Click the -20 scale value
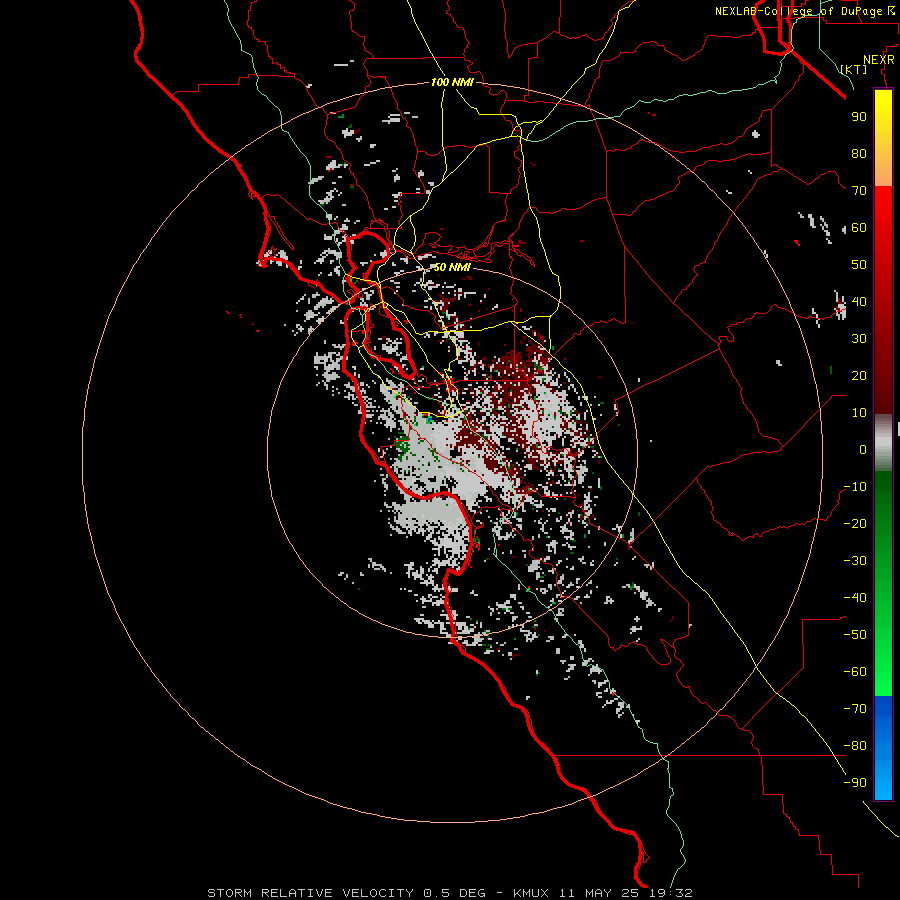 coord(855,524)
